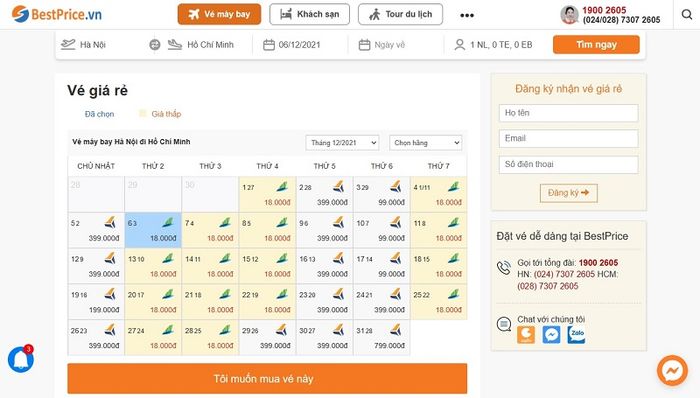Focus the Số điện thoại input field
The image size is (700, 398).
point(568,165)
